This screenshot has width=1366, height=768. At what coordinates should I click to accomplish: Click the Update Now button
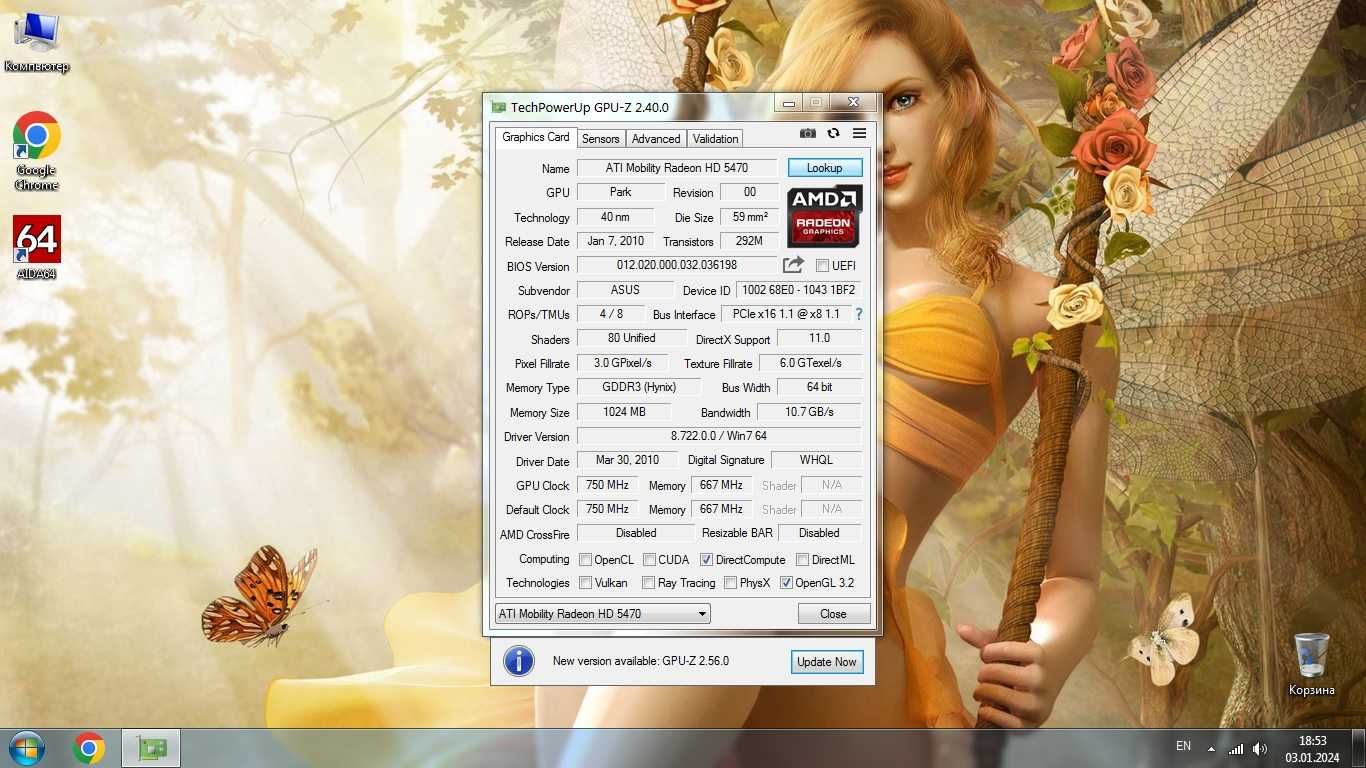(827, 661)
